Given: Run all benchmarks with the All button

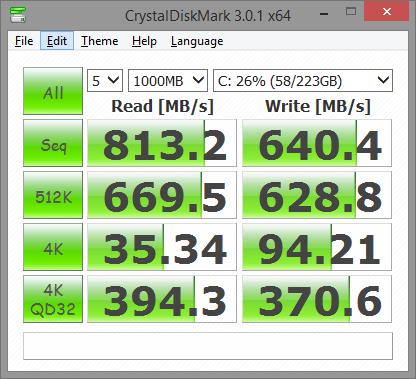Looking at the screenshot, I should (53, 91).
